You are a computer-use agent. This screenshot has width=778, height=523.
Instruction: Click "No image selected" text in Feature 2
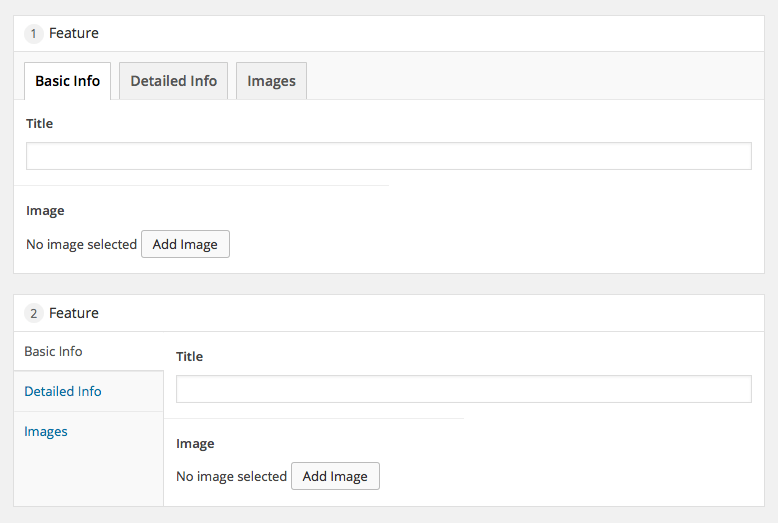[231, 477]
